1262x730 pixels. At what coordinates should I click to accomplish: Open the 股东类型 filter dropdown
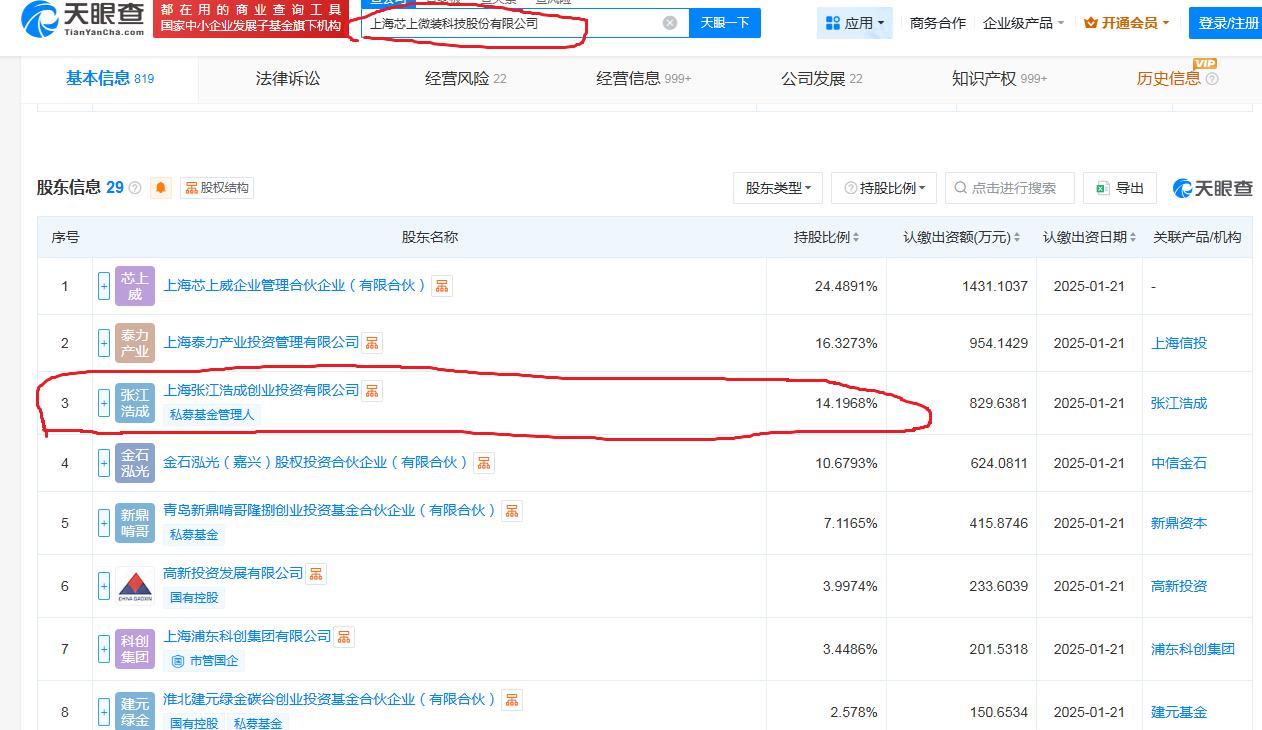(778, 188)
